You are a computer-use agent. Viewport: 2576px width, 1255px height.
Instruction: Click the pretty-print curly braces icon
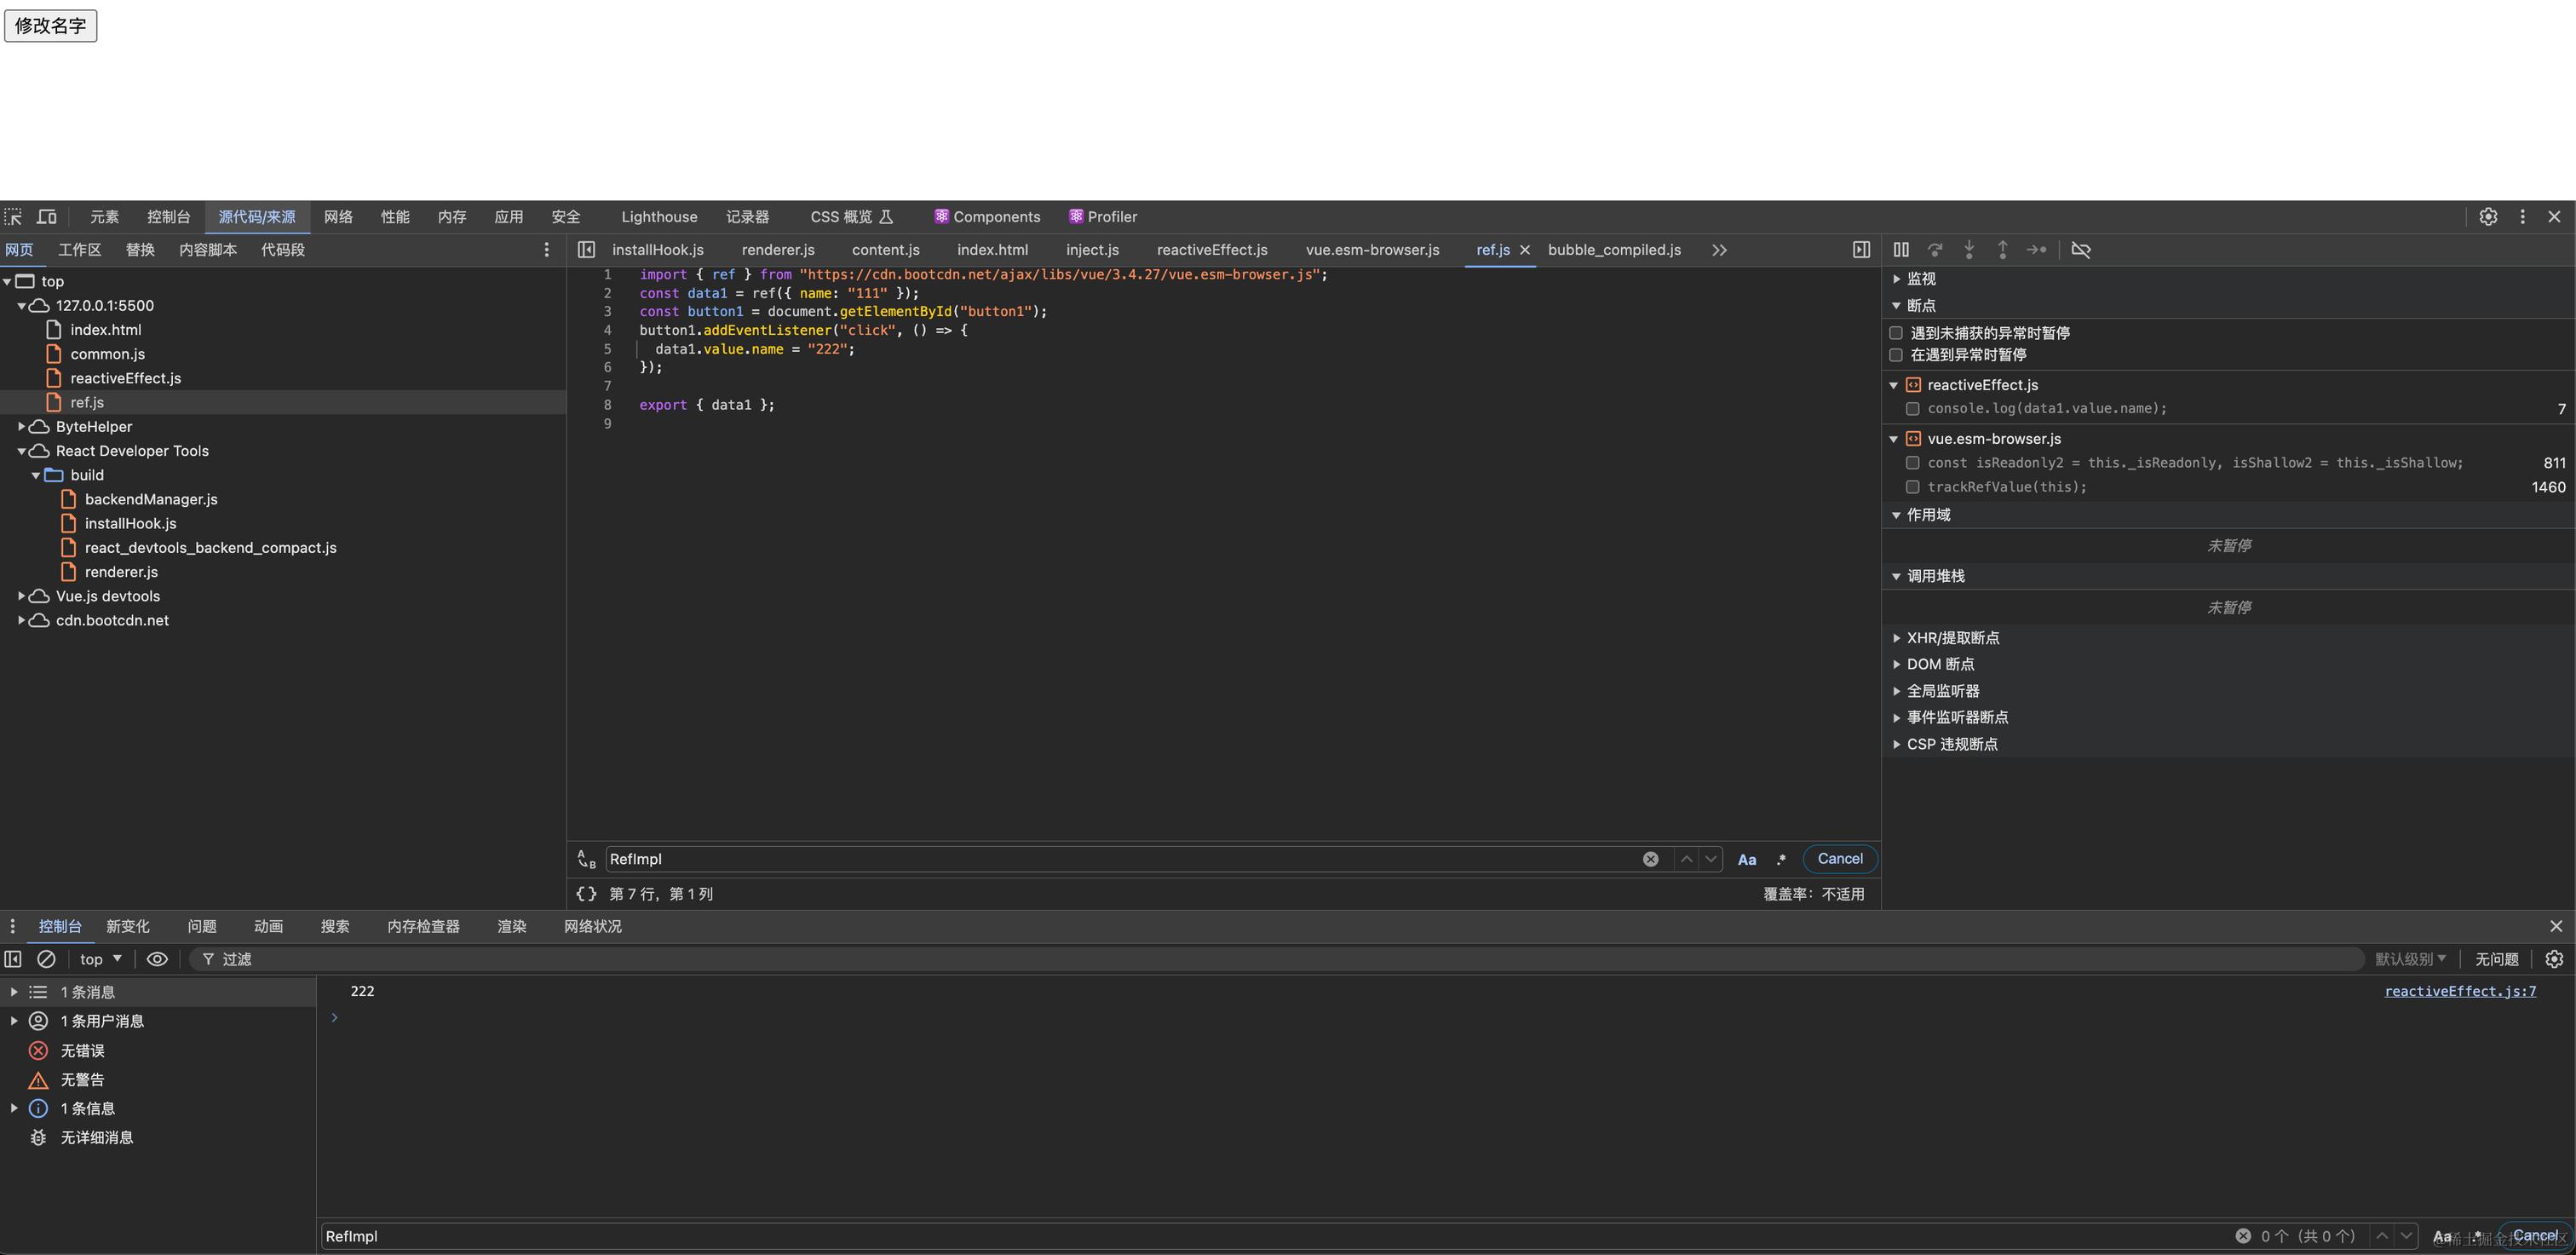click(586, 894)
